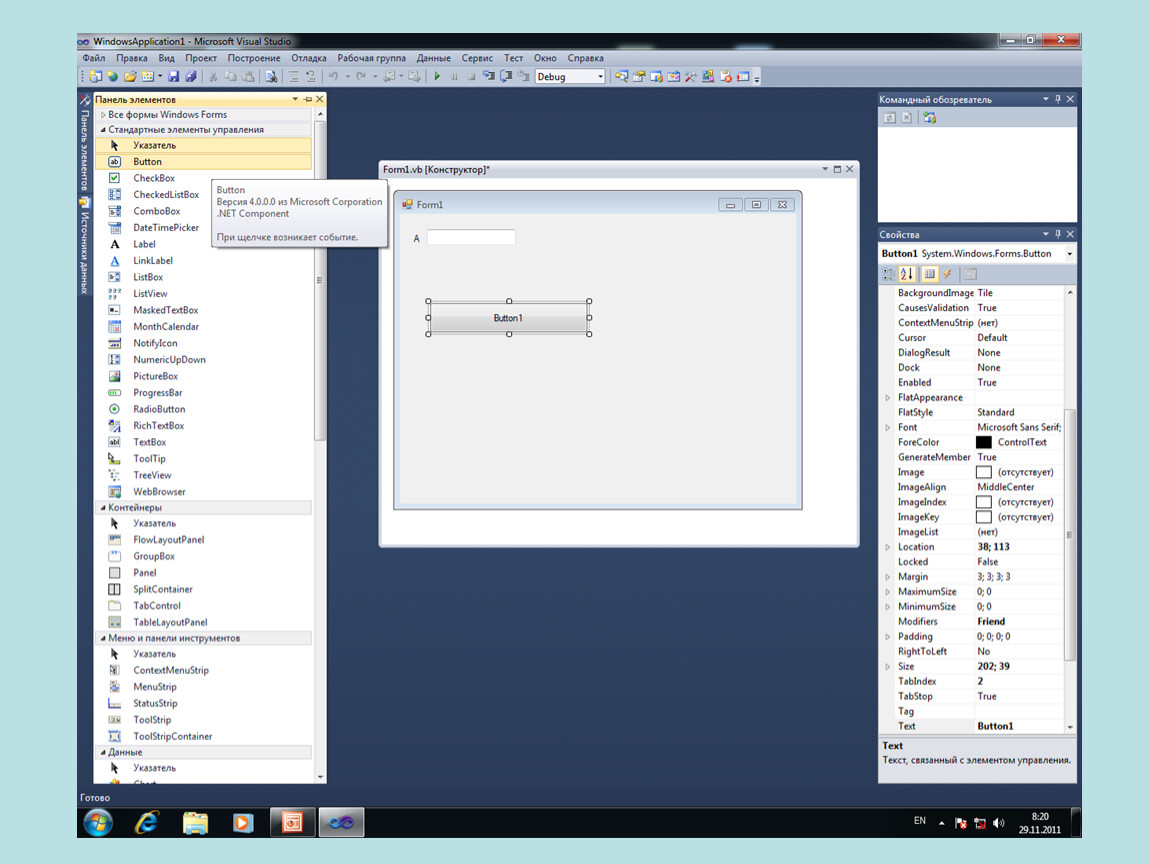Select the TextBox tool icon

(114, 442)
